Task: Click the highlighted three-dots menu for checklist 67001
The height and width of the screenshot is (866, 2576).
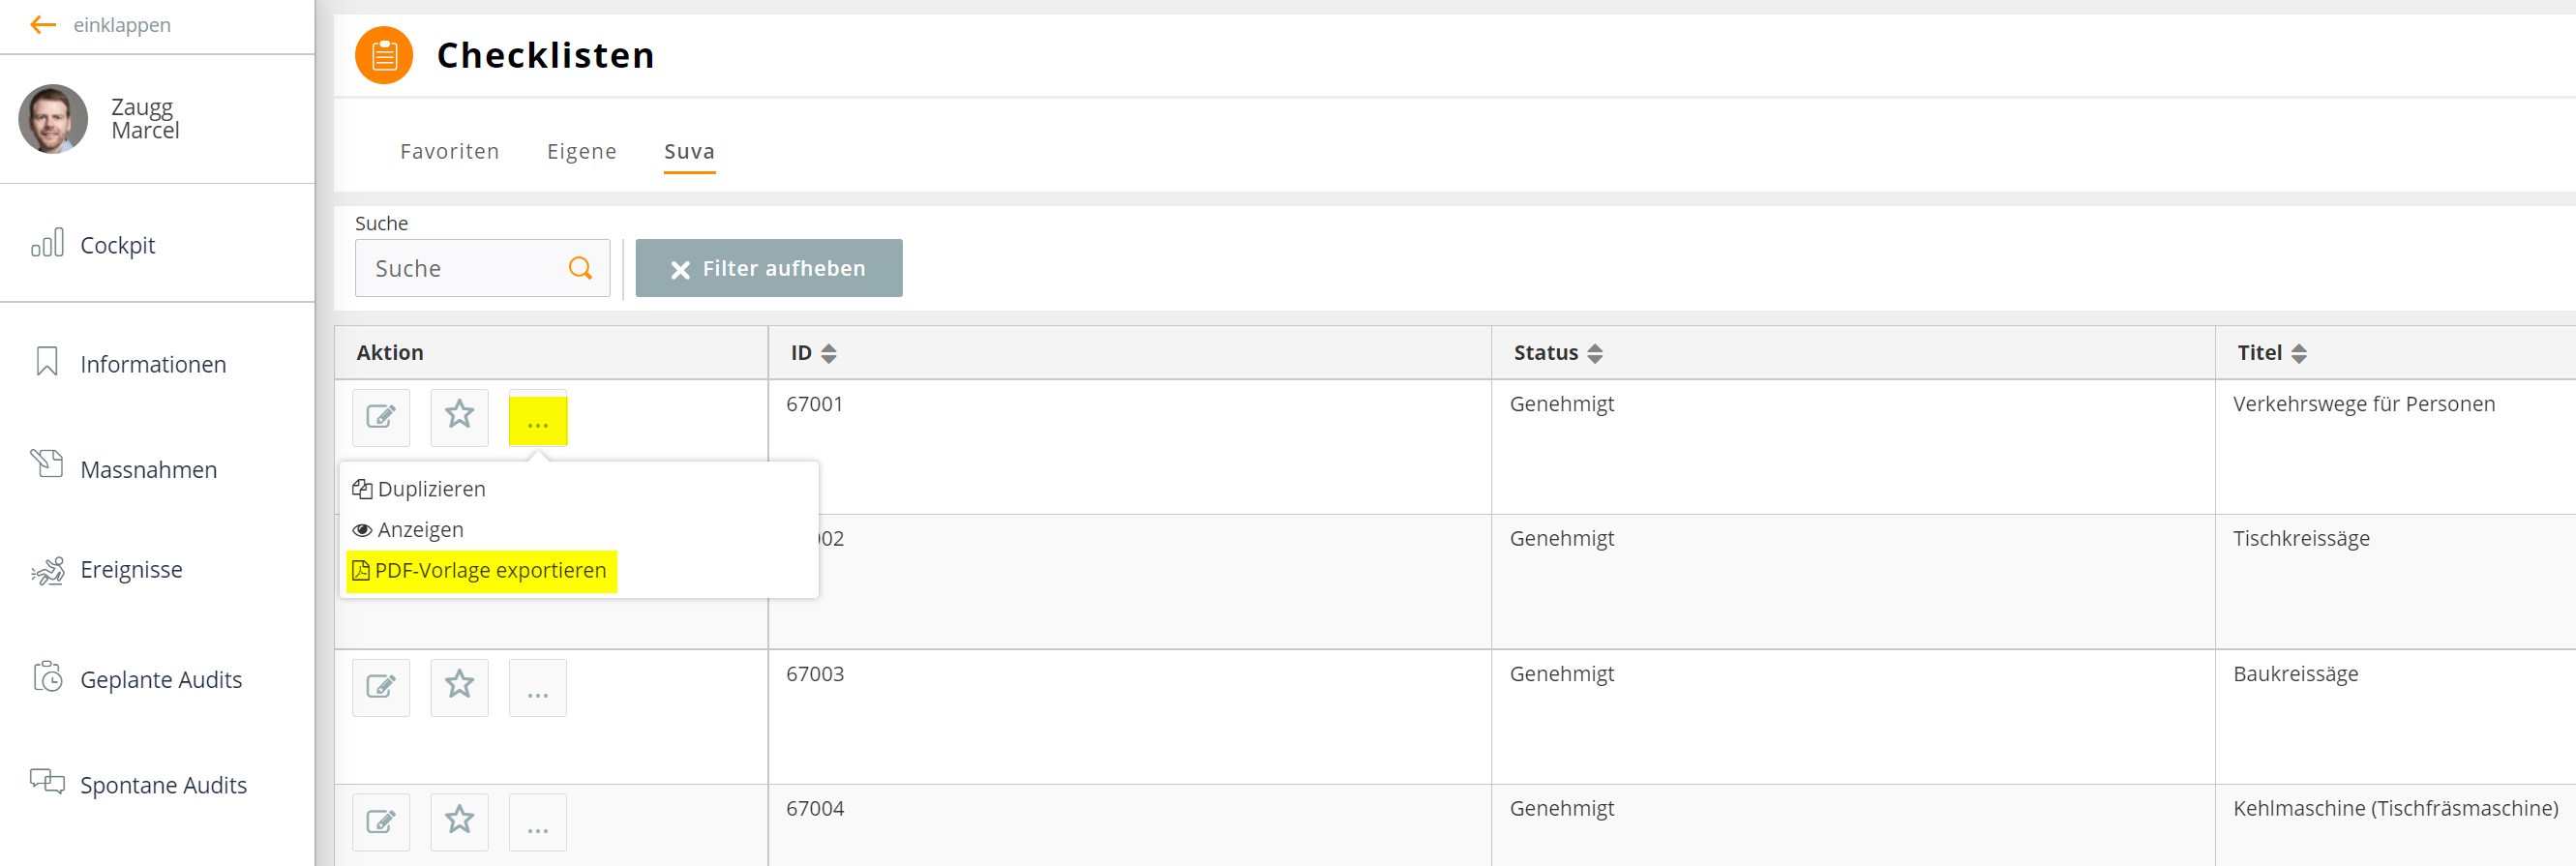Action: point(538,419)
